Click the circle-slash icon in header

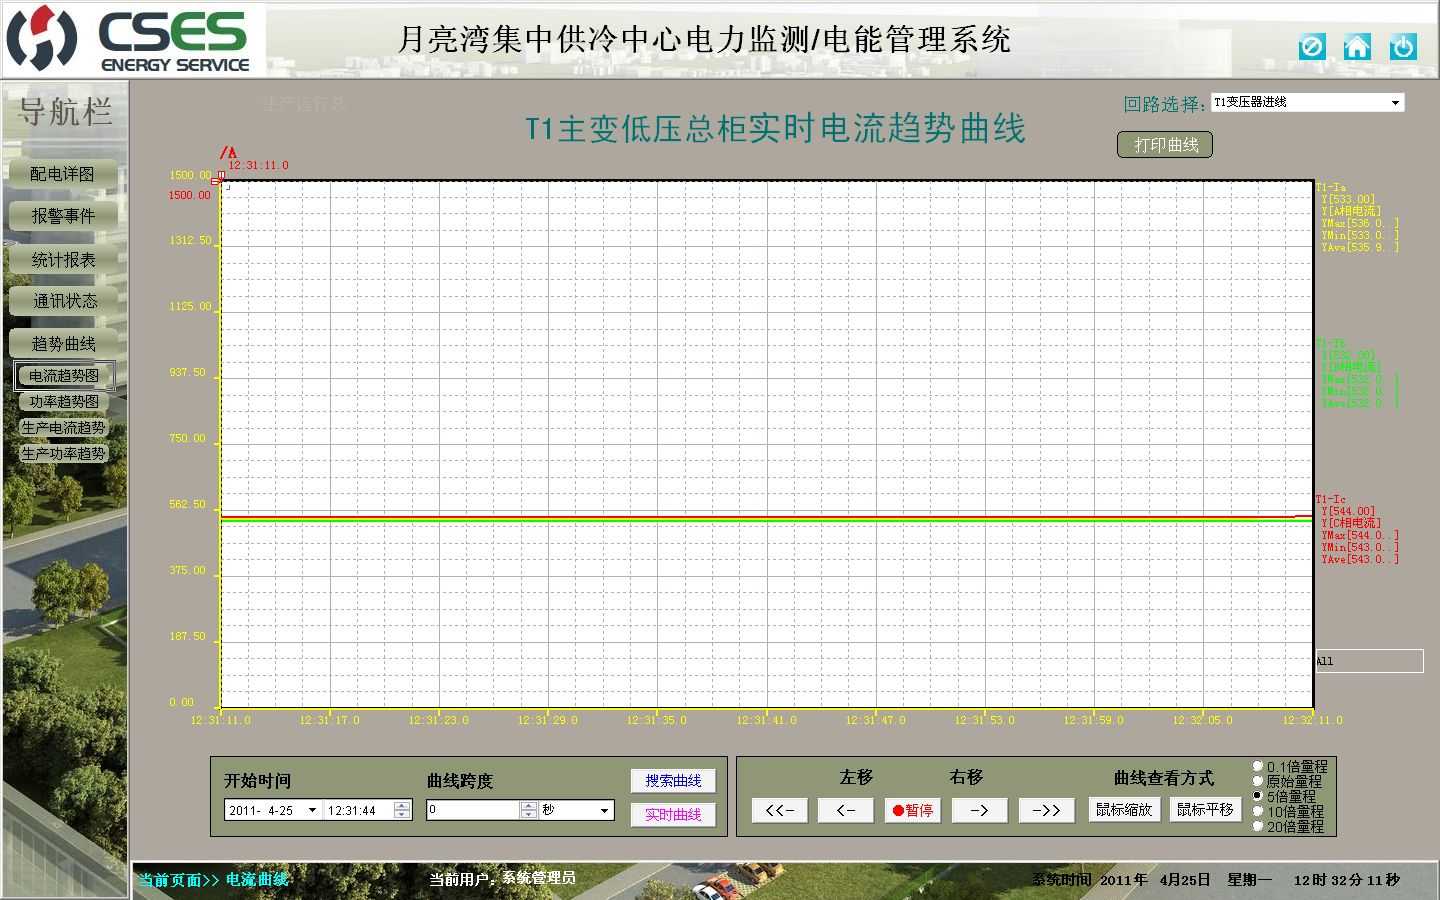click(x=1312, y=47)
